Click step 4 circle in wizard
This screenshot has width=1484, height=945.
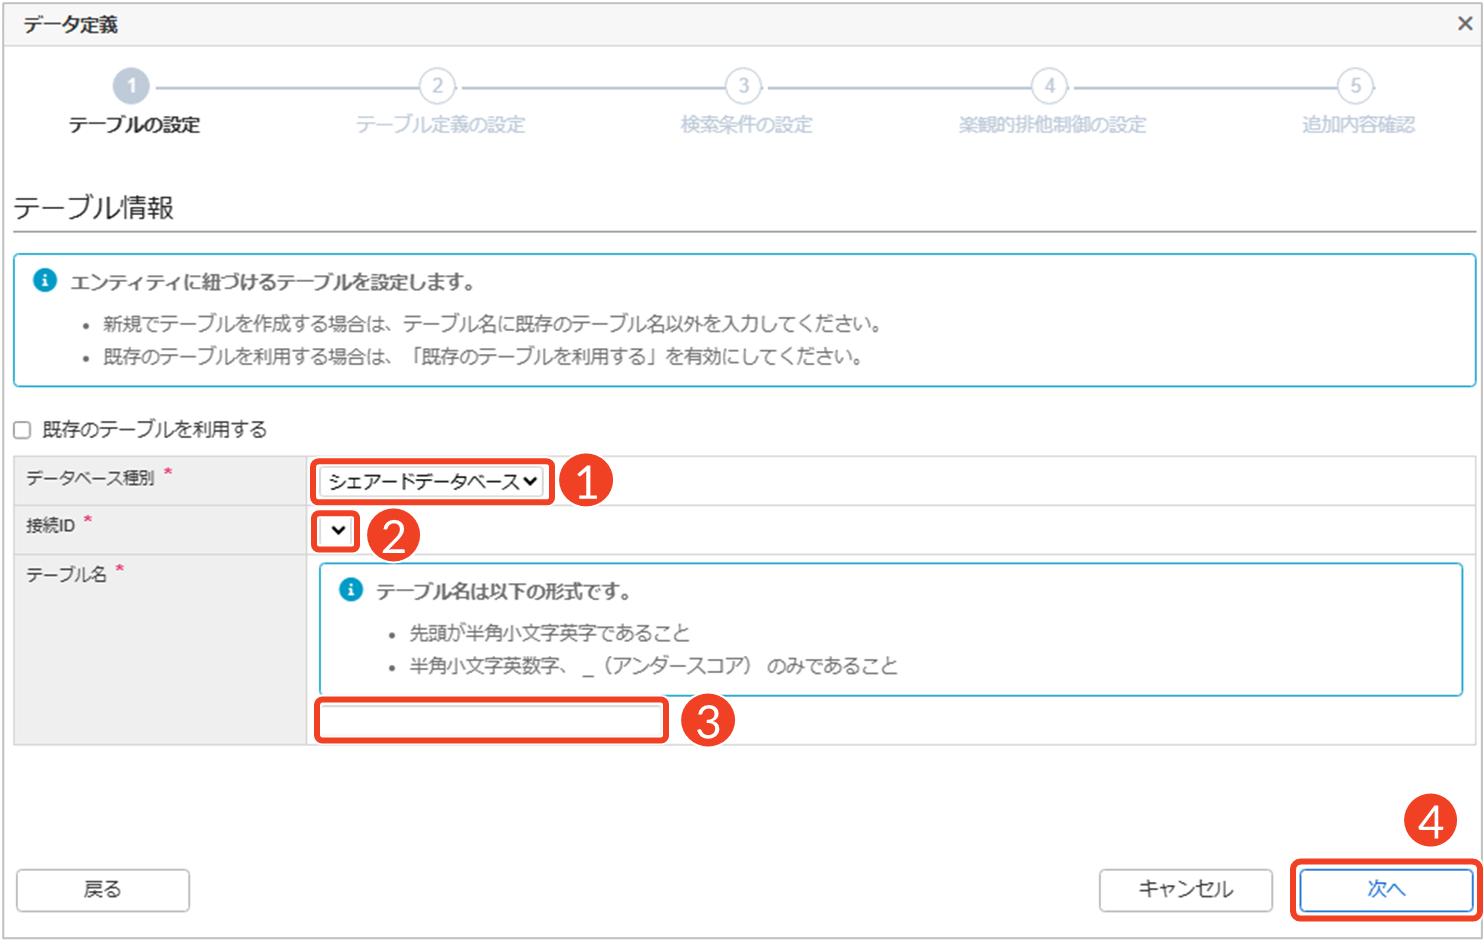pos(1049,86)
